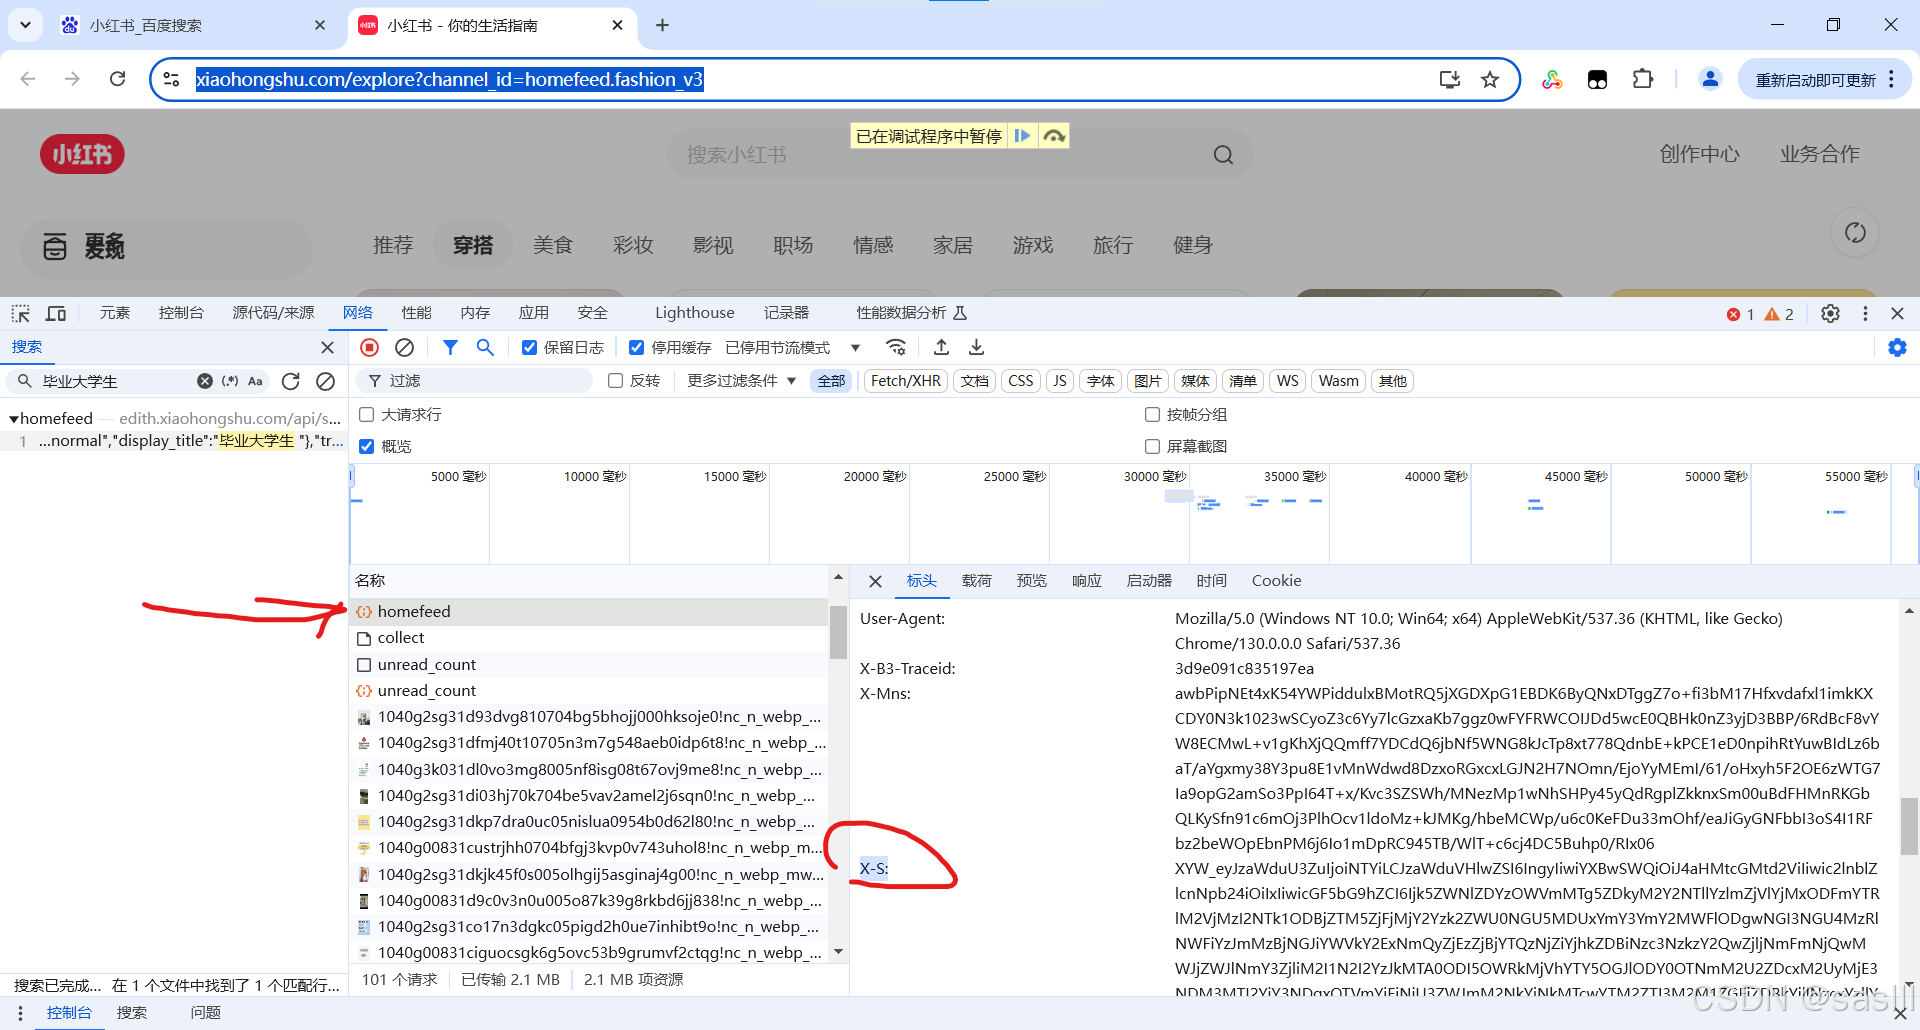Step over next function call in overlay
This screenshot has height=1030, width=1920.
point(1054,136)
